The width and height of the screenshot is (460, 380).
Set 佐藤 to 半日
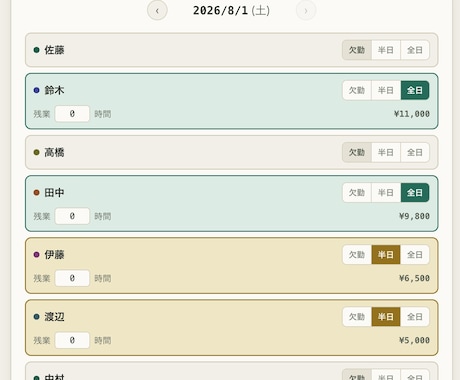386,50
